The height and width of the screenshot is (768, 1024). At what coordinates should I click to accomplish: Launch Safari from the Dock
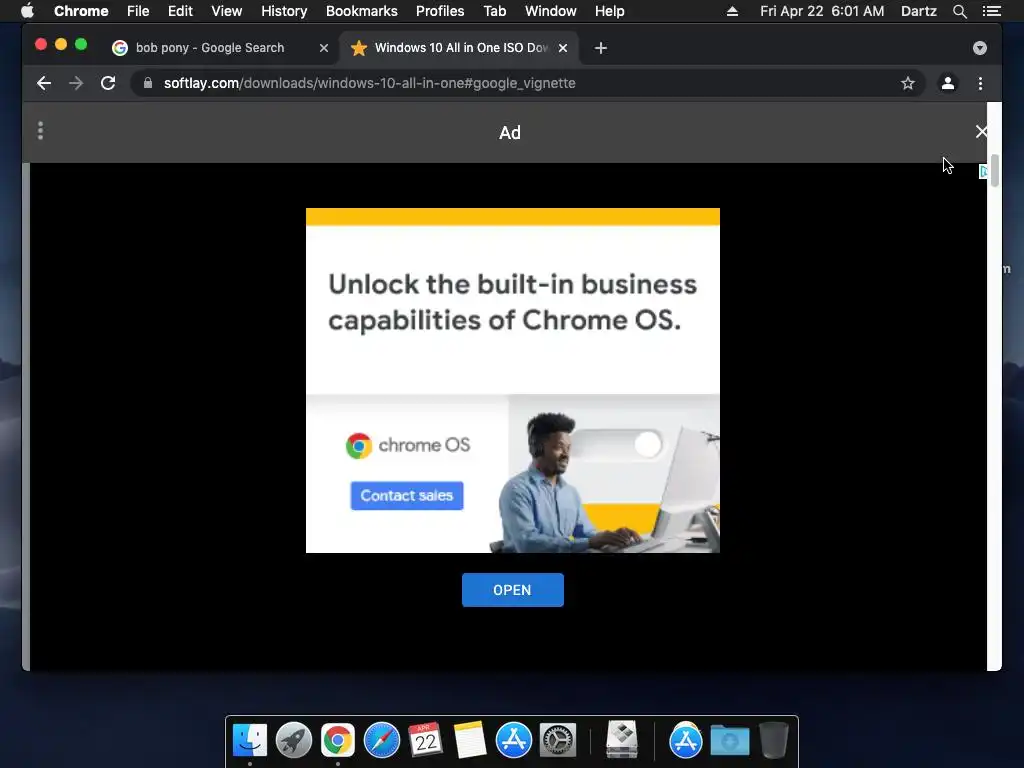[x=381, y=740]
